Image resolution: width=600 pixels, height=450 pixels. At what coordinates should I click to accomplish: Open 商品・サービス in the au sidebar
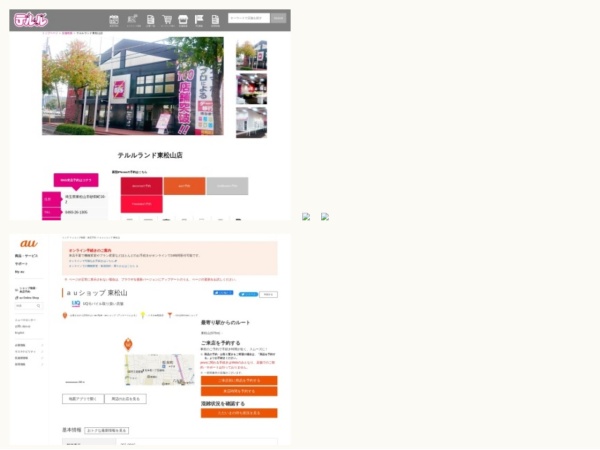[26, 256]
